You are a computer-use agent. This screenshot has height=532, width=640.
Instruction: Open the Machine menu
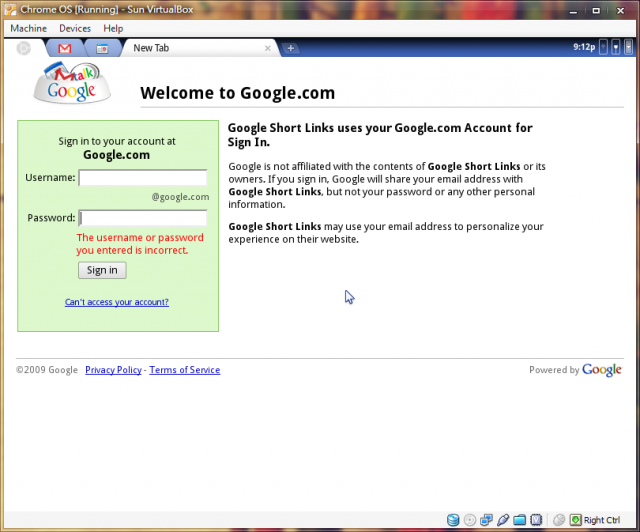[29, 29]
